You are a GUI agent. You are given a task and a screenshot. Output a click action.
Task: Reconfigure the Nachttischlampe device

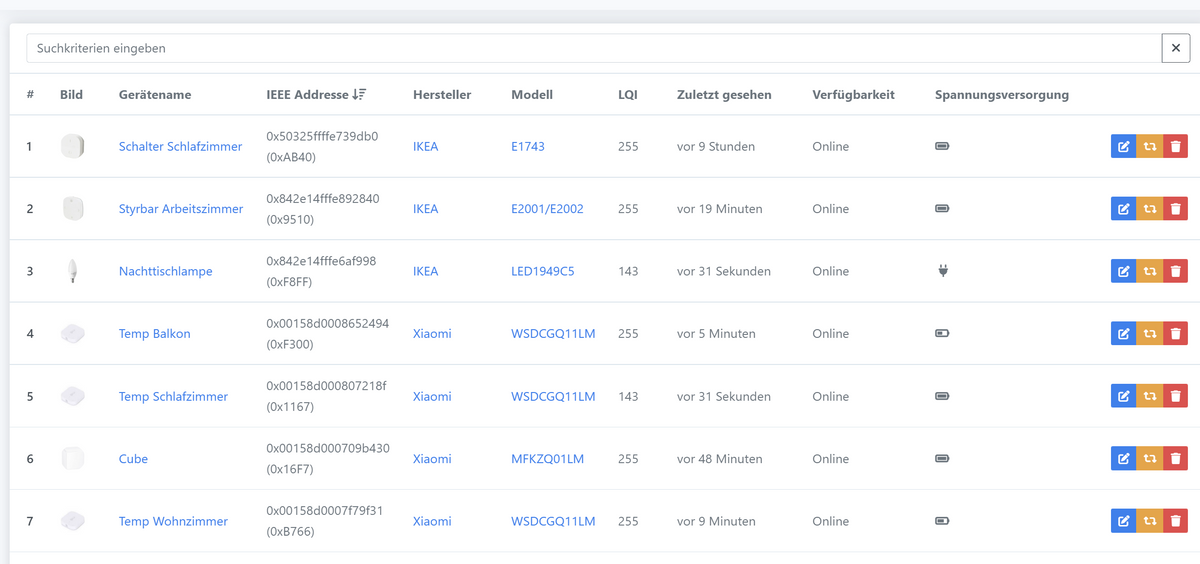[1149, 271]
